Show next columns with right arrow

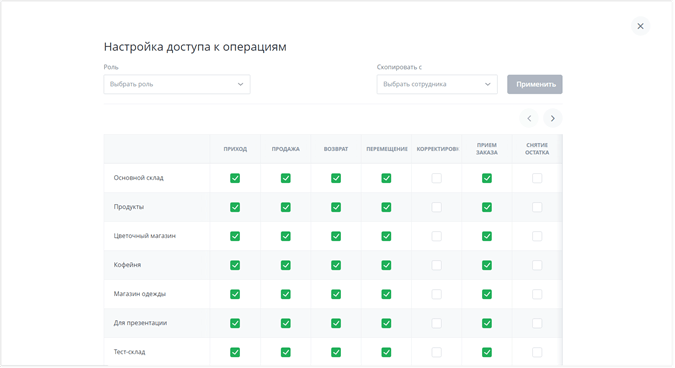[553, 118]
